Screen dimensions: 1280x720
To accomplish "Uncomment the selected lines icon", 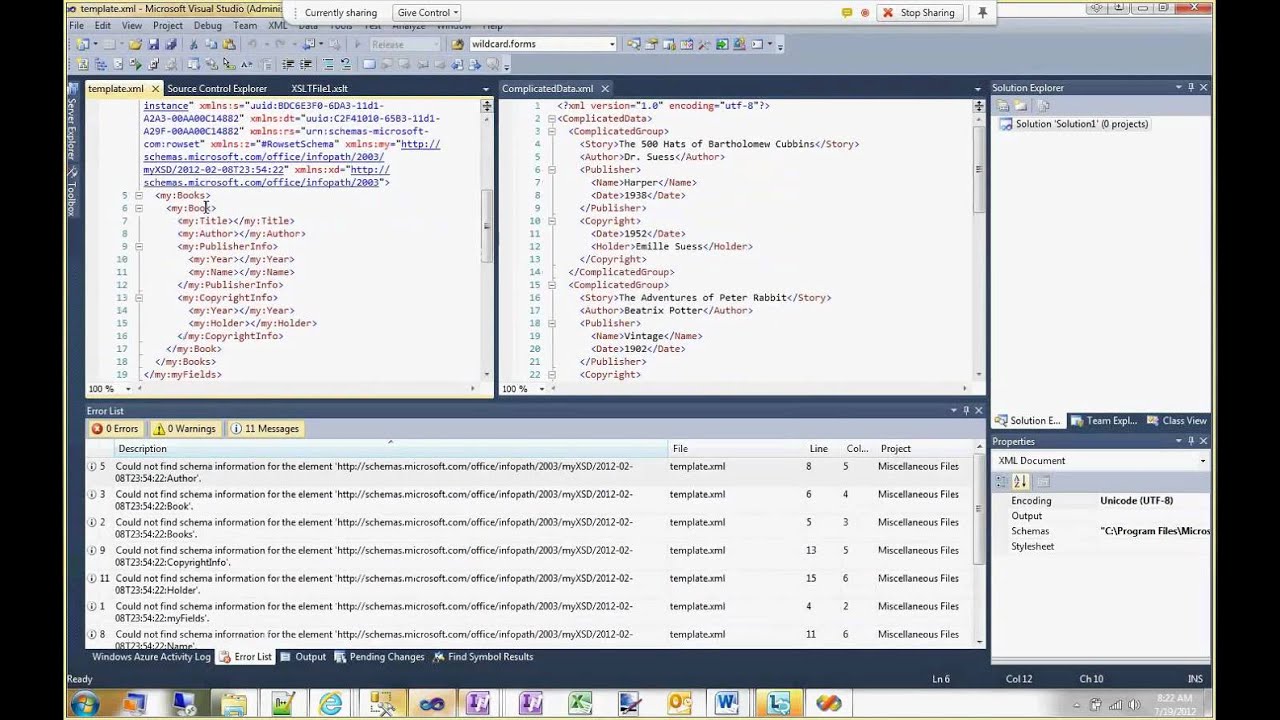I will (x=345, y=64).
